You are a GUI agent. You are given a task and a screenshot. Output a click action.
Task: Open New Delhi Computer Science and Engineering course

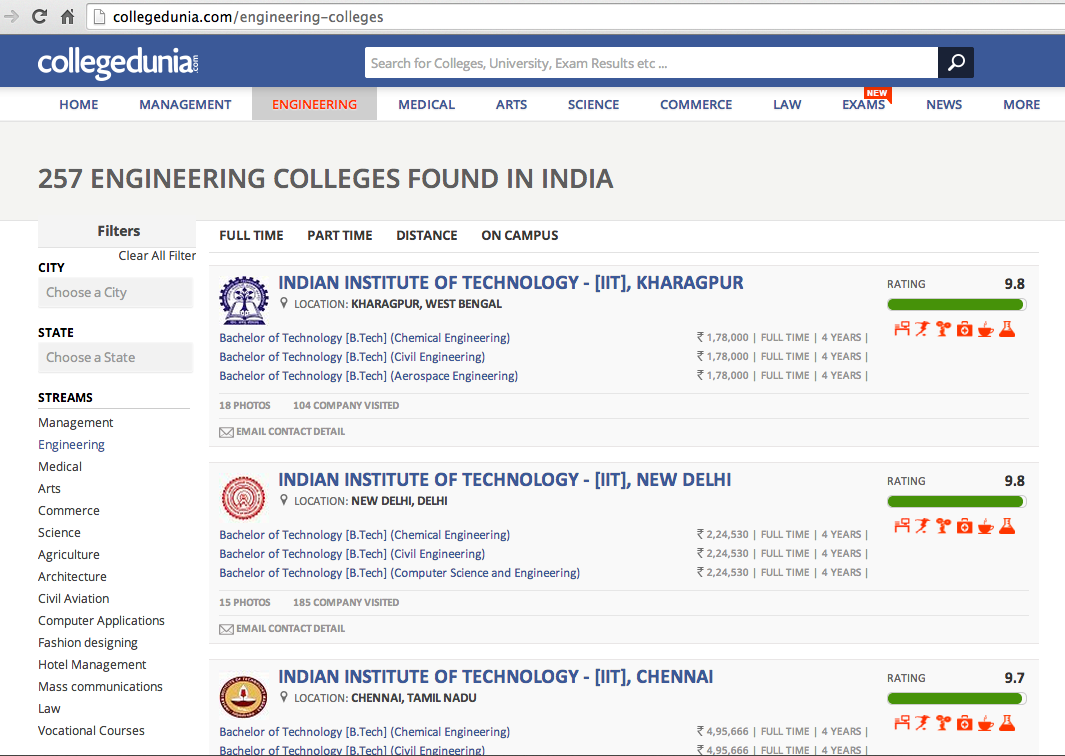(x=399, y=573)
